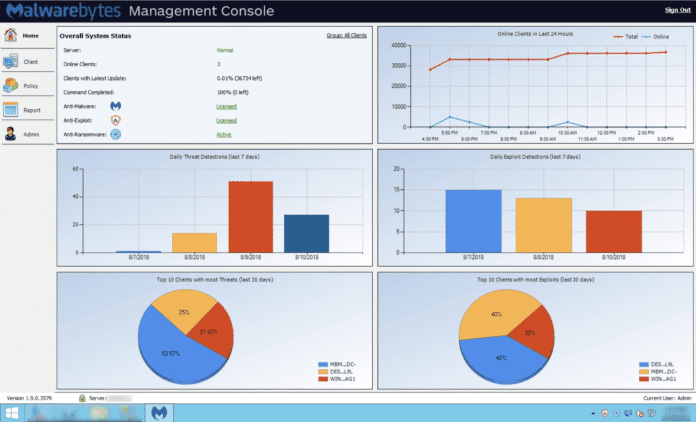The width and height of the screenshot is (696, 422).
Task: Open the Windows Start button
Action: pos(12,413)
